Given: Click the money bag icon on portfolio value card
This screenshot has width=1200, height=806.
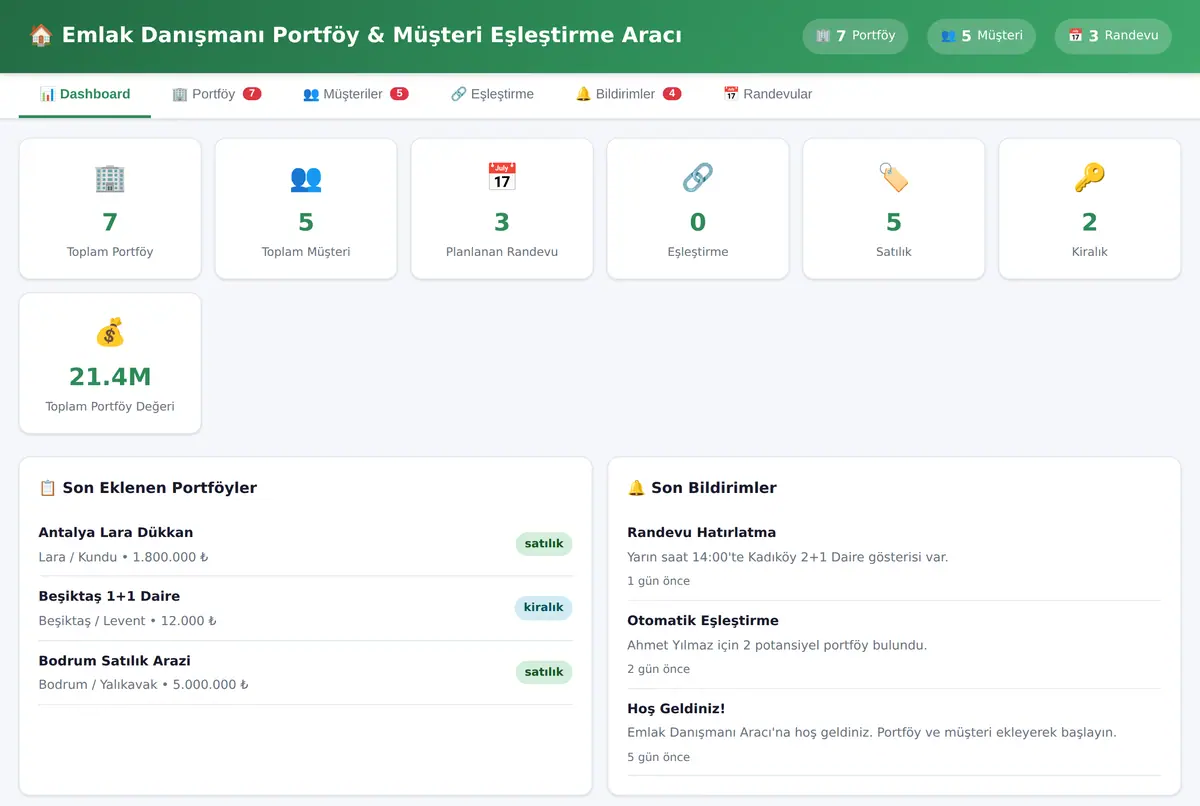Looking at the screenshot, I should (x=110, y=332).
